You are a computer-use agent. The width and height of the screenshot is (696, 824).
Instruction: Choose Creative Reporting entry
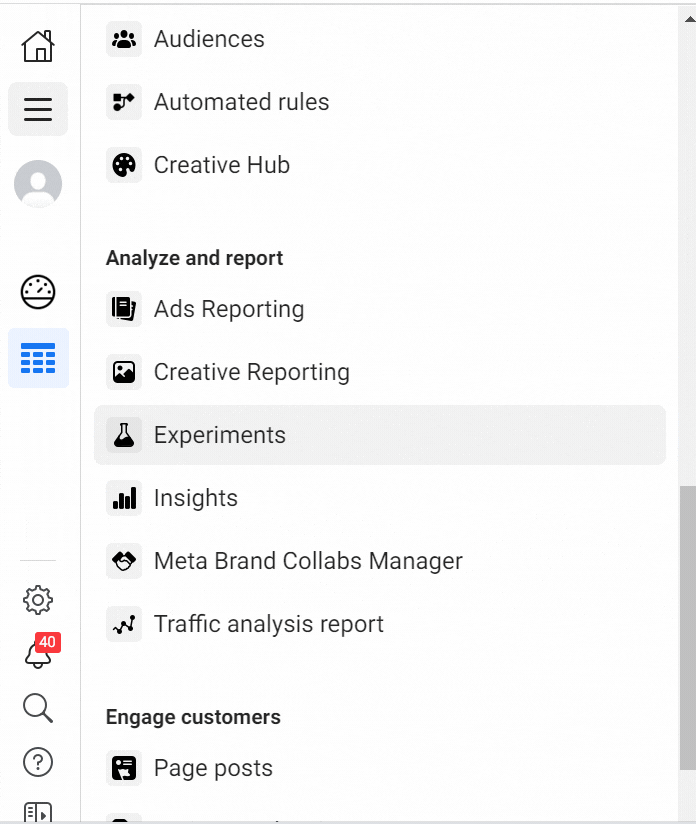[x=251, y=373]
